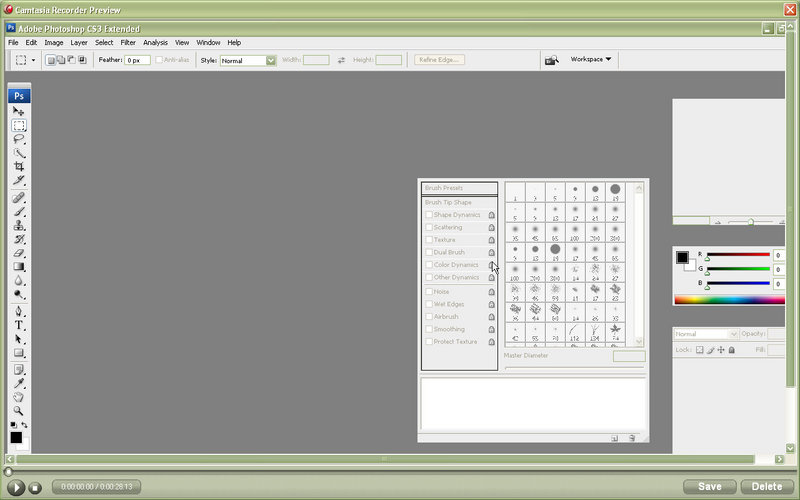Open the Filter menu

(128, 43)
